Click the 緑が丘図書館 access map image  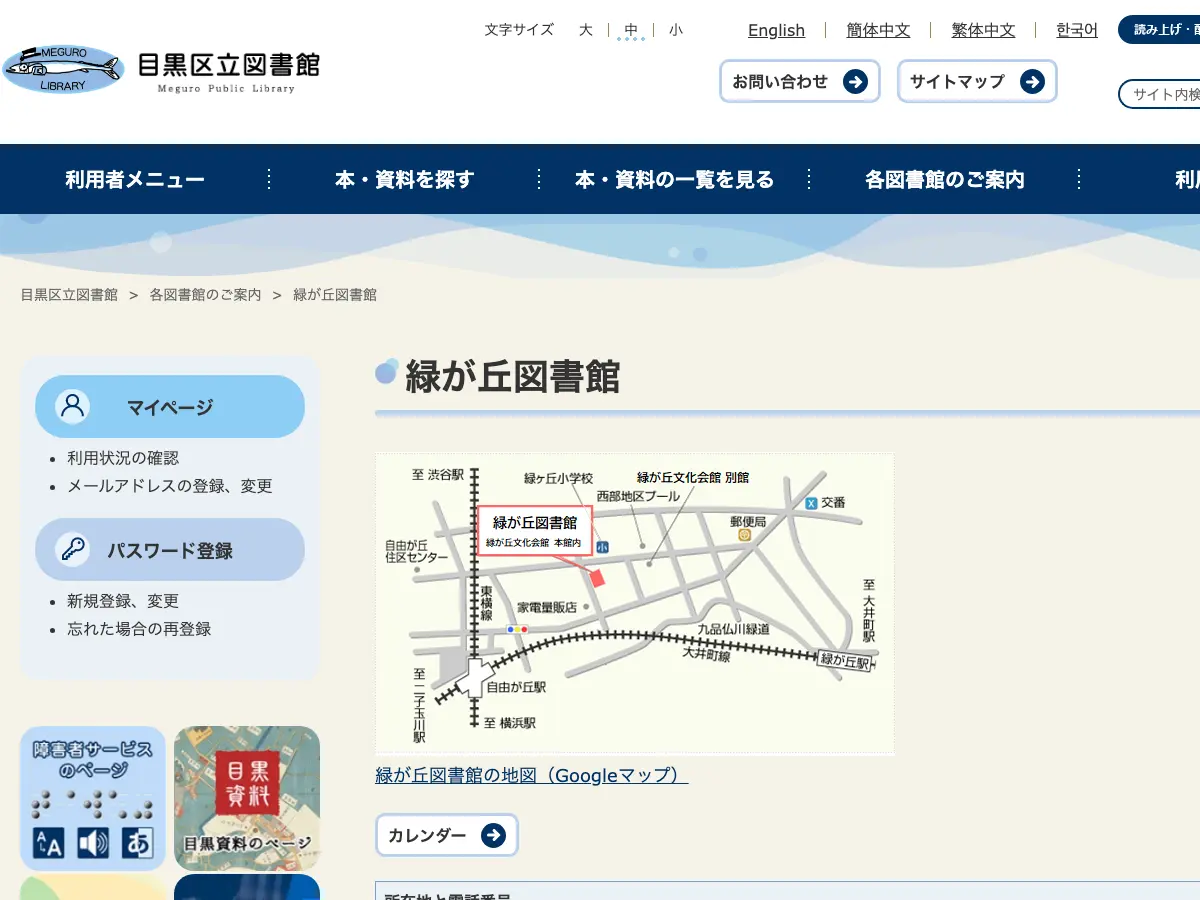635,603
